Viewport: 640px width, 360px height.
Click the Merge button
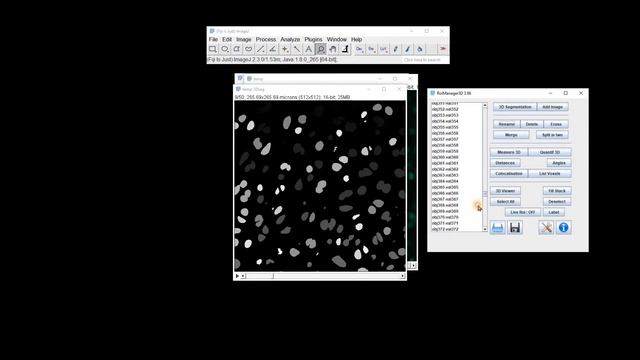click(x=511, y=135)
